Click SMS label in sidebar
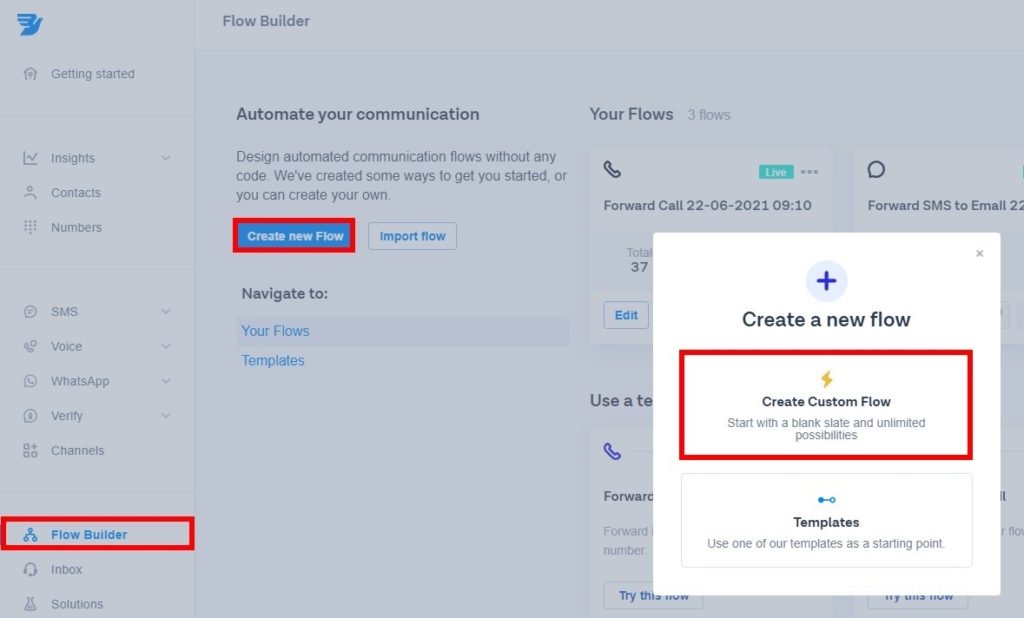 pyautogui.click(x=65, y=312)
